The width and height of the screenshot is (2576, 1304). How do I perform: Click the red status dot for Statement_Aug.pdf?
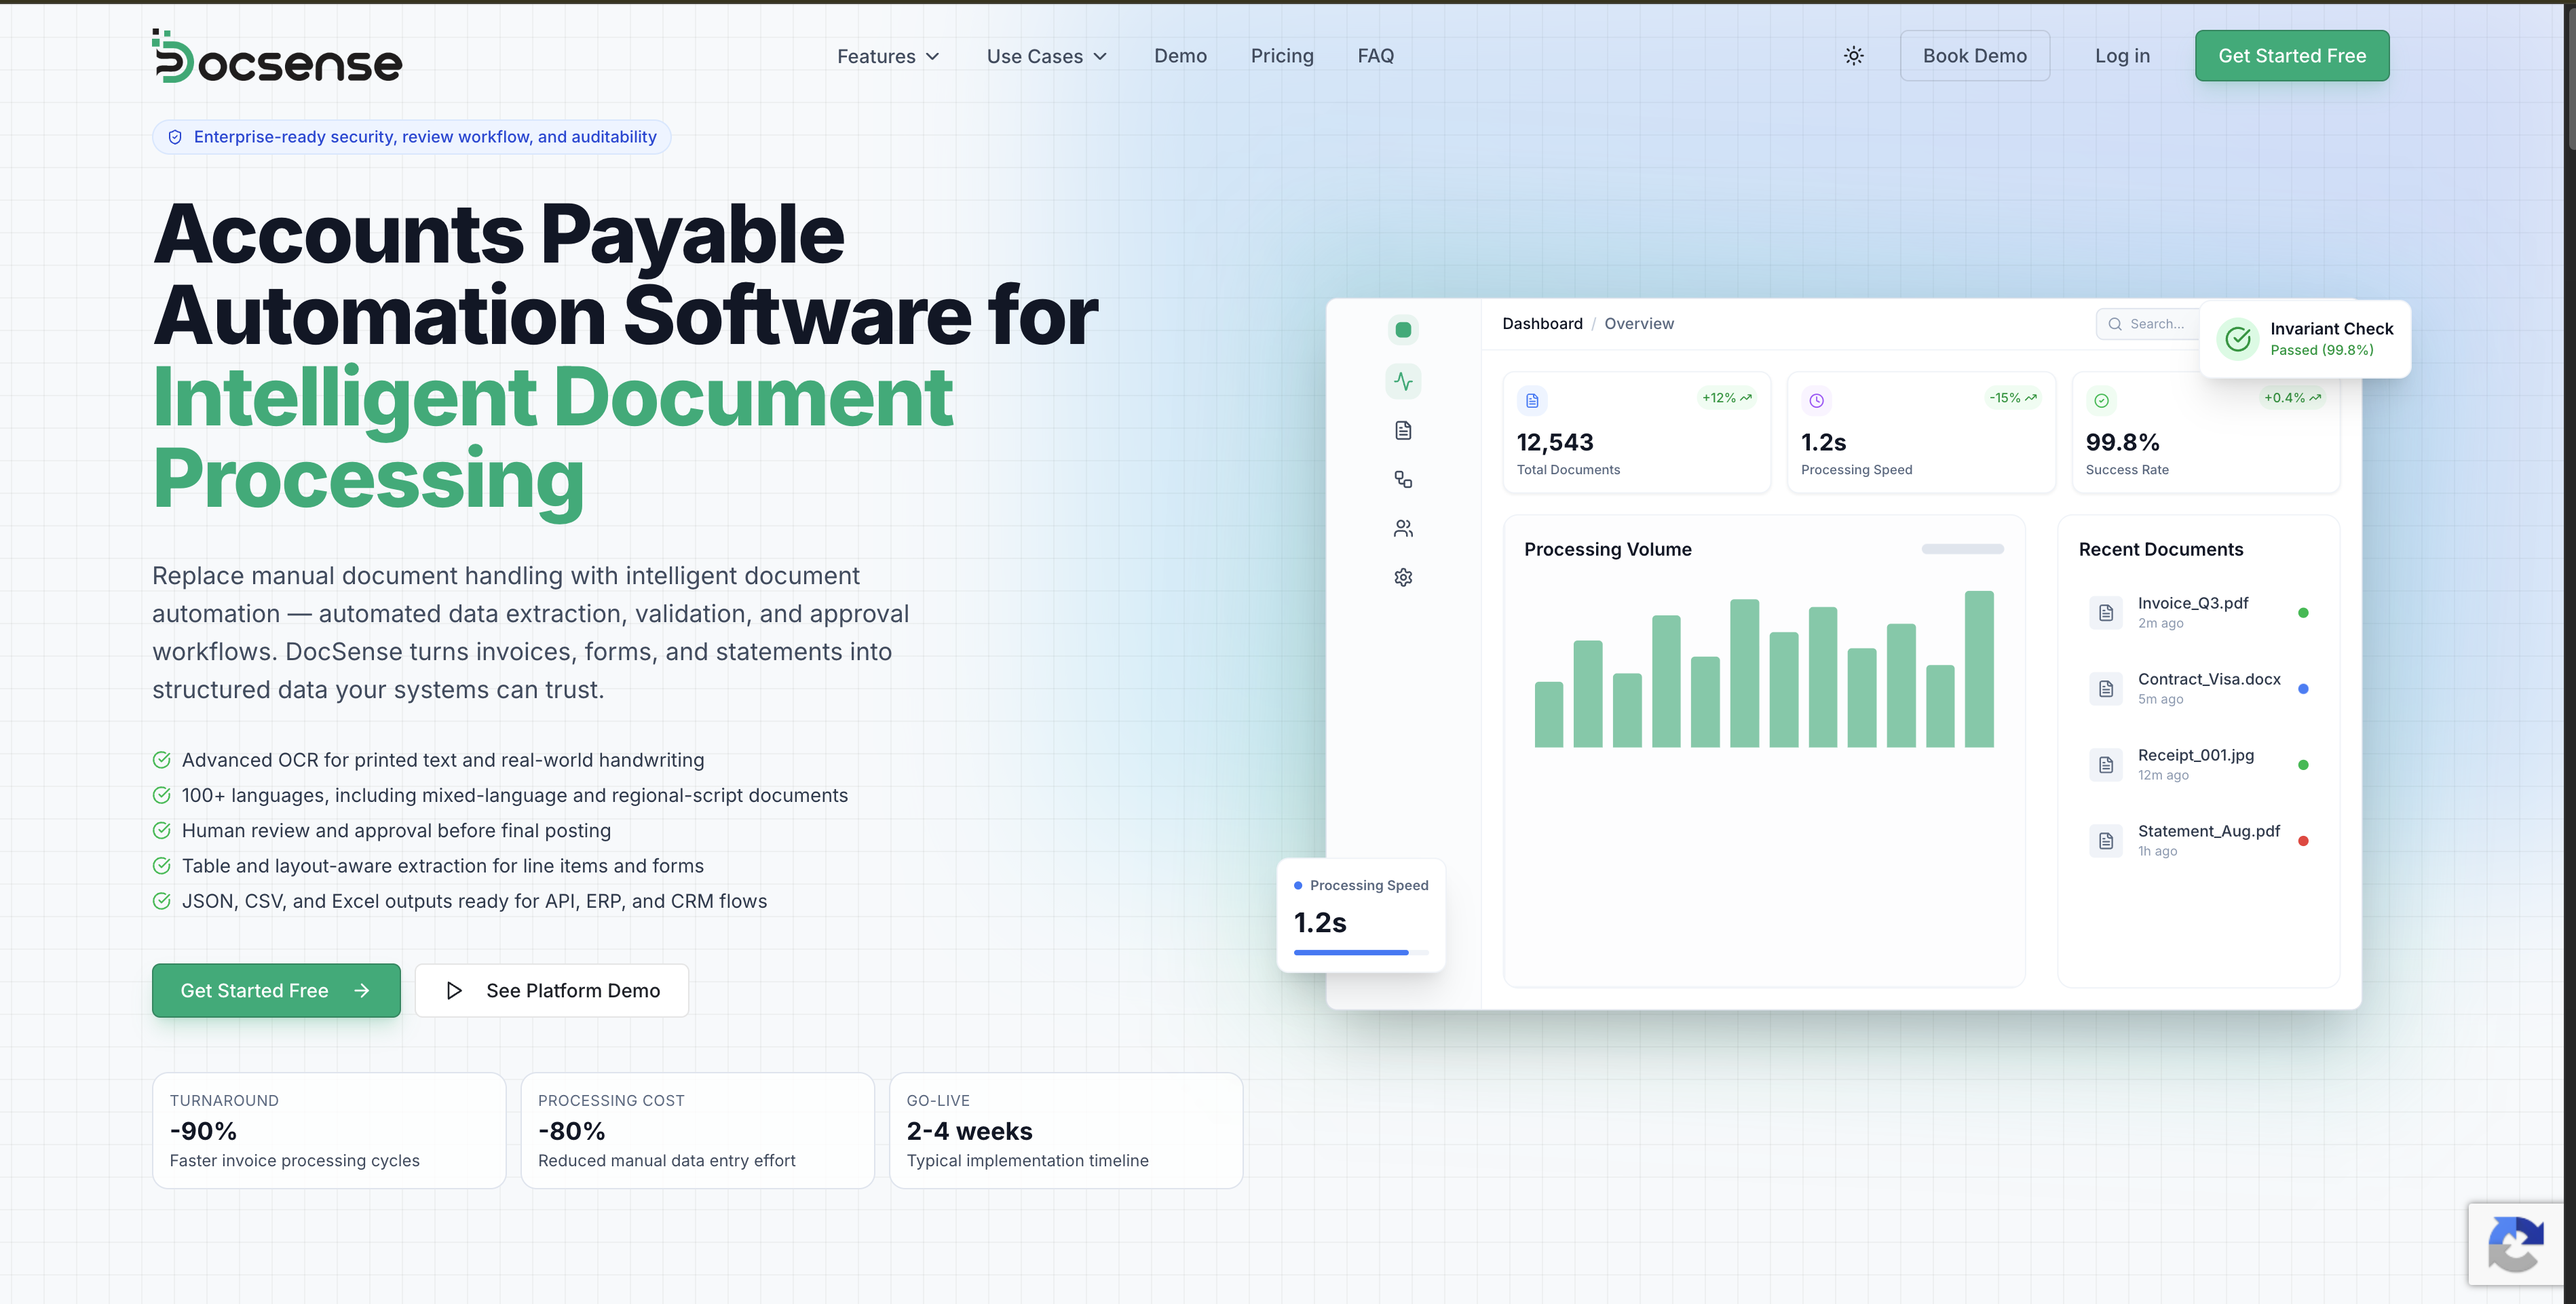[x=2303, y=841]
